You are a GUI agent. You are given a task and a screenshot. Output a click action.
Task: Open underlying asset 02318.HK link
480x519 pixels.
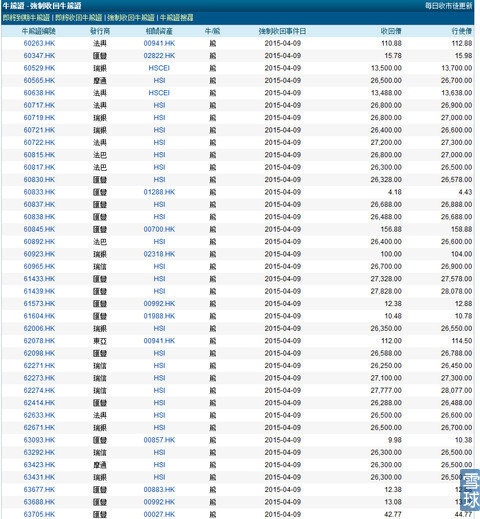coord(159,254)
